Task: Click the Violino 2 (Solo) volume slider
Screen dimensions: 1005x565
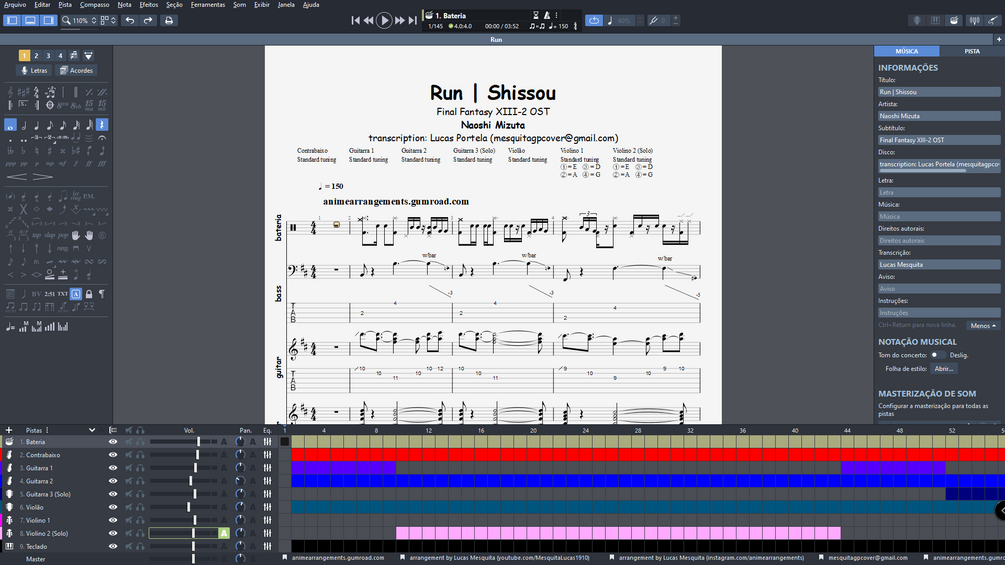Action: (183, 533)
